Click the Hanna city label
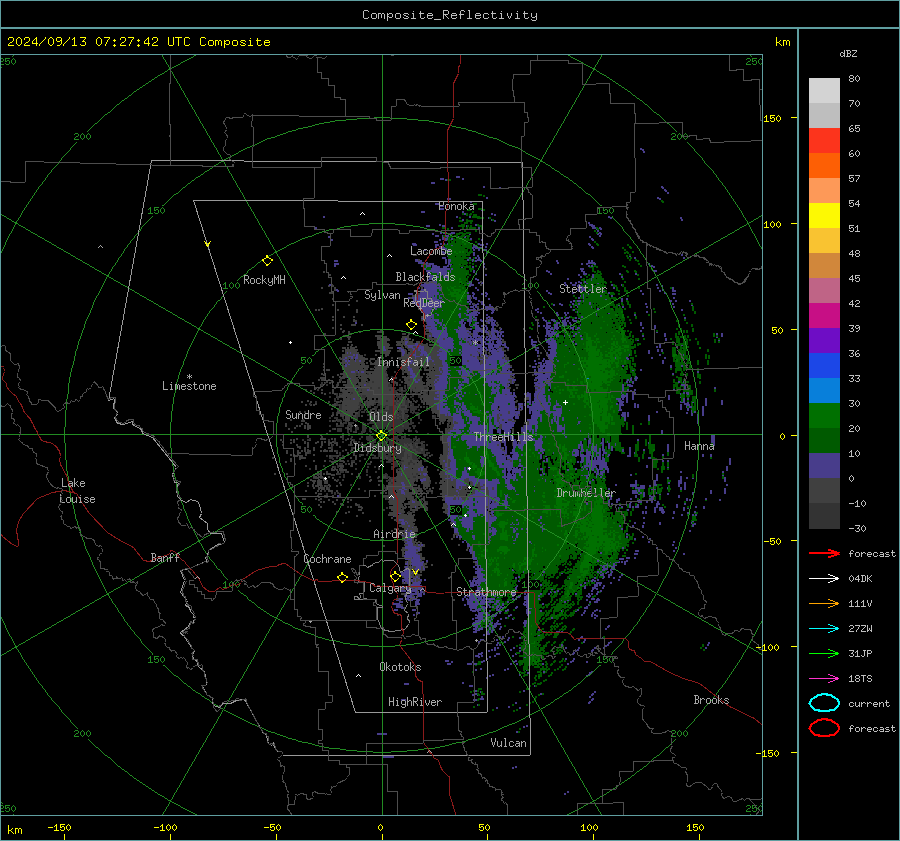Image resolution: width=900 pixels, height=841 pixels. [x=699, y=445]
